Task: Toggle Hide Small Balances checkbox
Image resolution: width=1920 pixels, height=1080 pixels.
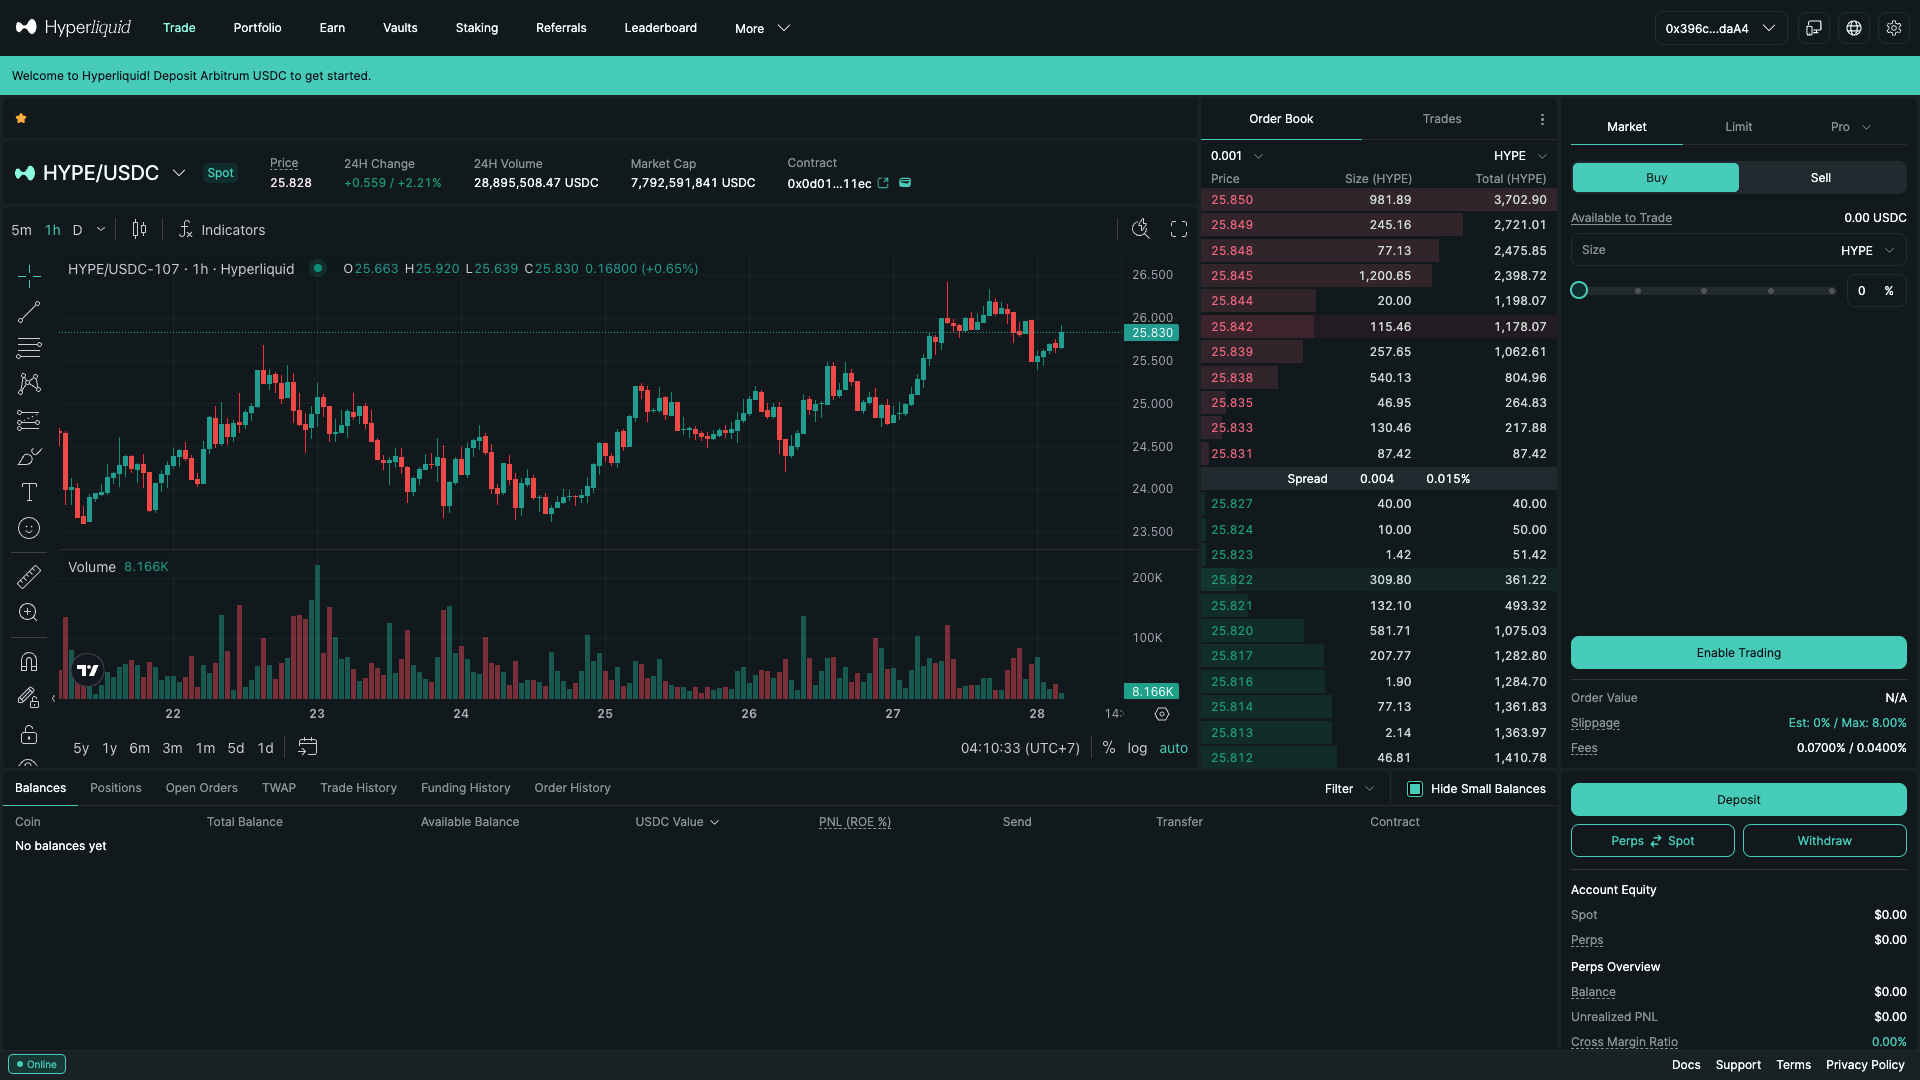Action: tap(1414, 789)
